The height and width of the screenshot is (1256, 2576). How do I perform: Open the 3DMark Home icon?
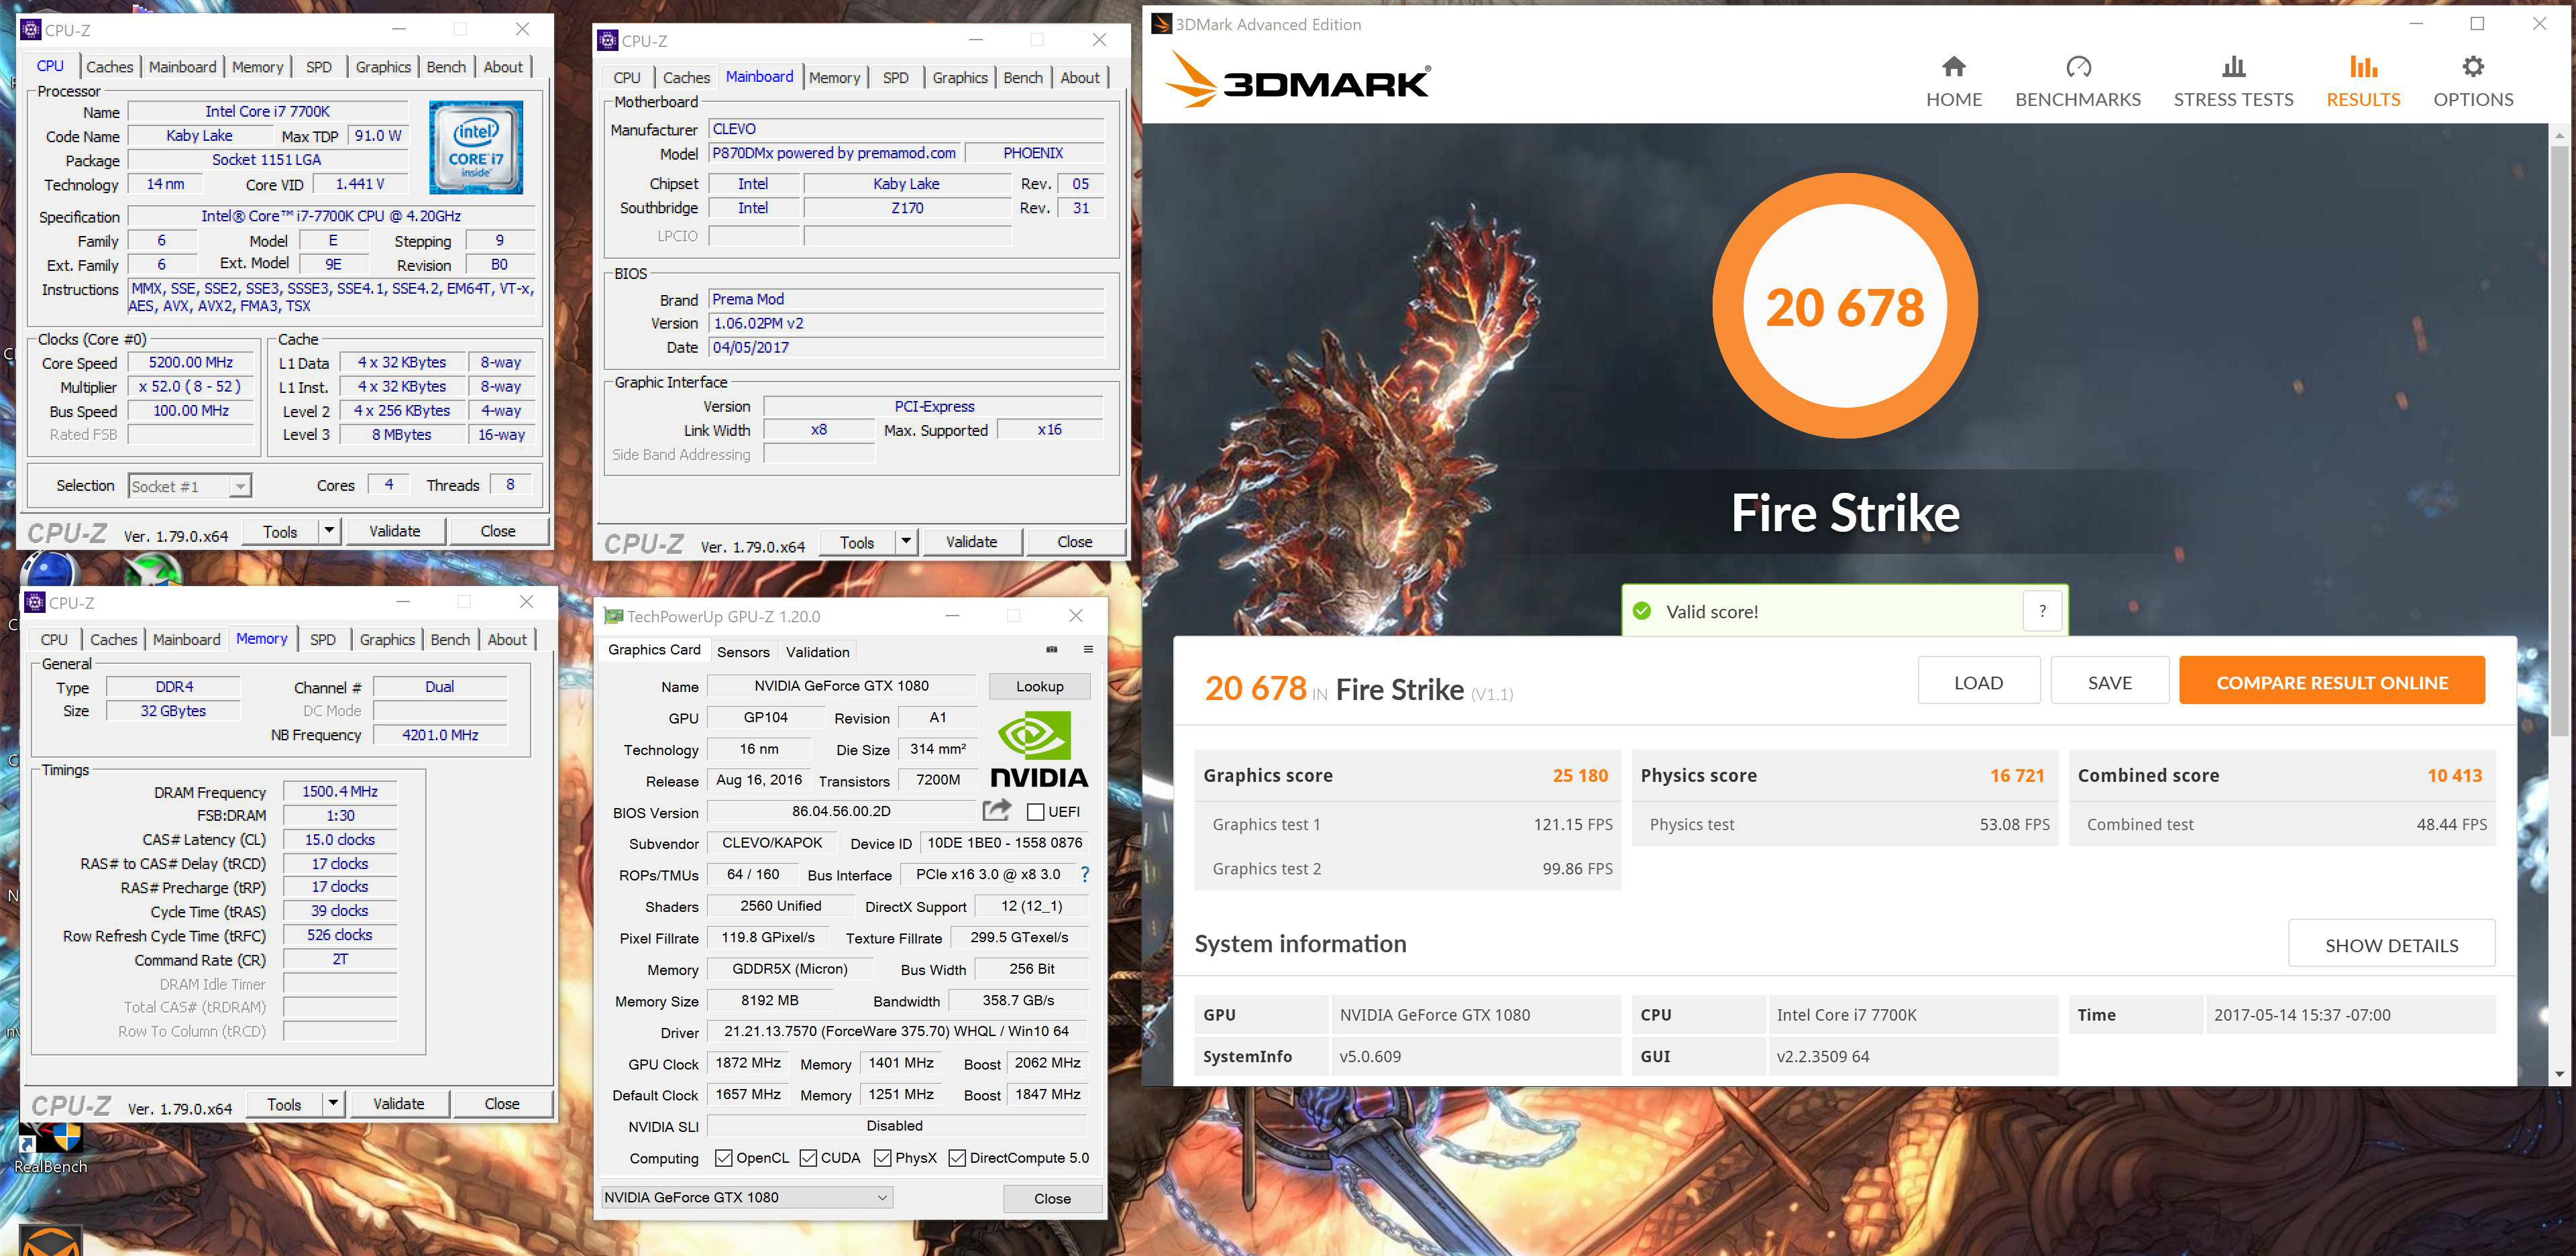point(1953,67)
